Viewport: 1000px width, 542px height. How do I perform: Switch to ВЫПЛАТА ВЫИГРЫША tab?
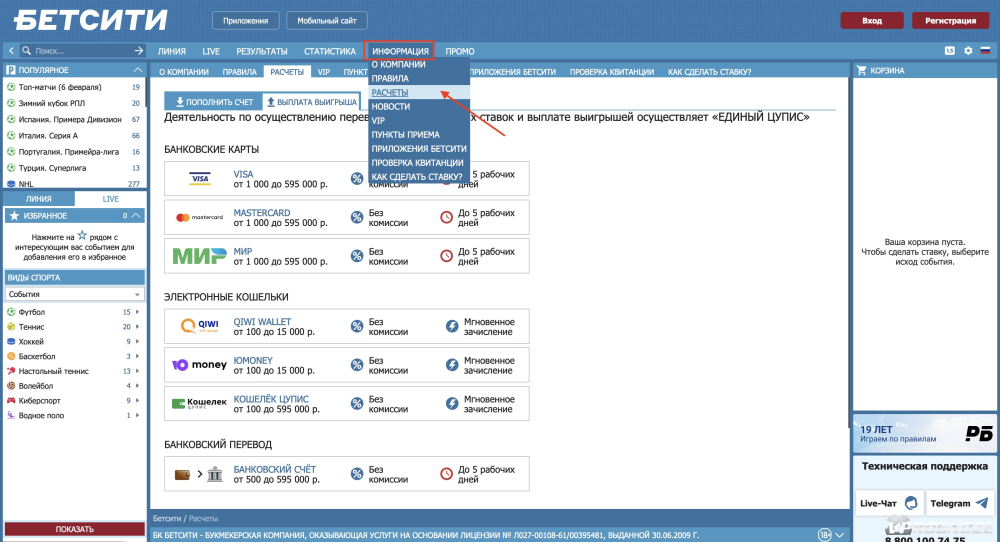pyautogui.click(x=311, y=101)
